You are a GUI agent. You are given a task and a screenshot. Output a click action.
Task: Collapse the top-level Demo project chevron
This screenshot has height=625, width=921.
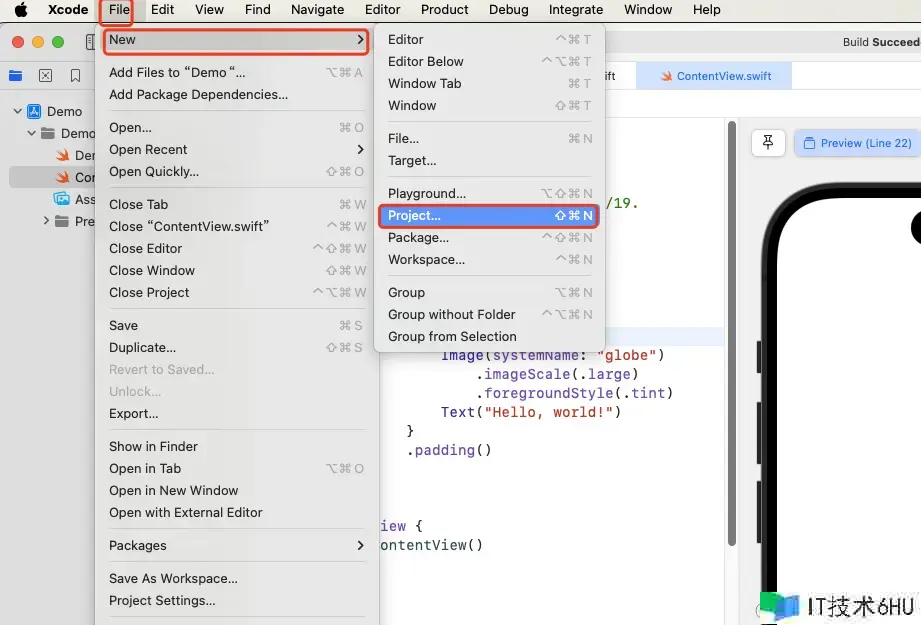18,111
